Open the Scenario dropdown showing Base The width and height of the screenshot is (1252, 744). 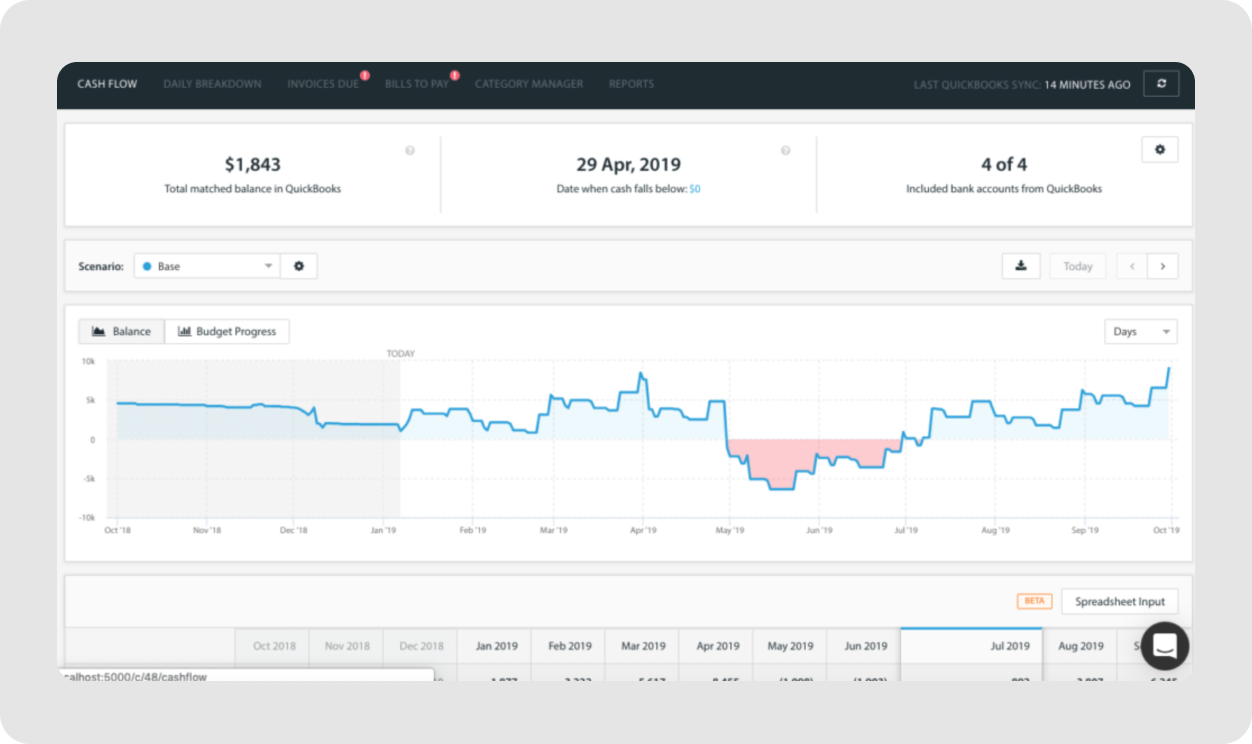tap(205, 266)
